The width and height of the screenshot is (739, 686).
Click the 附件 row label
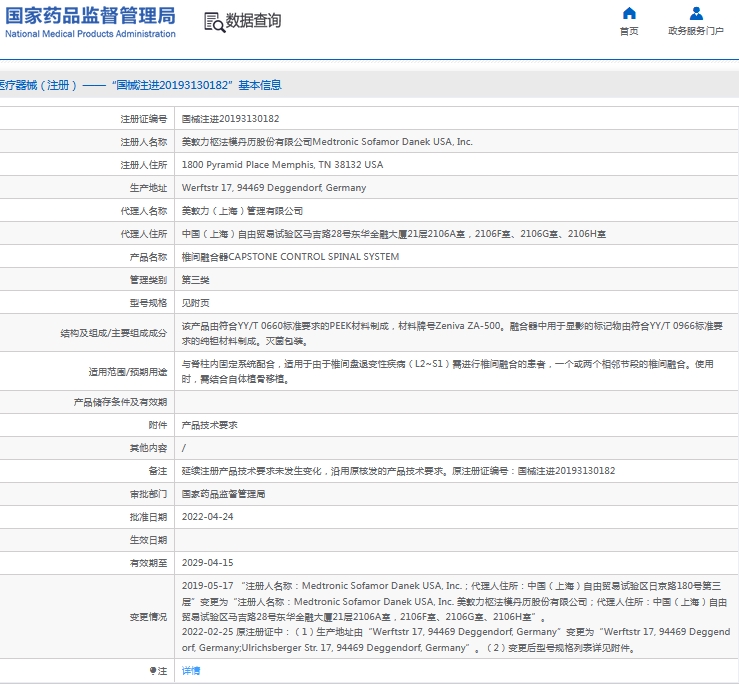pyautogui.click(x=158, y=425)
